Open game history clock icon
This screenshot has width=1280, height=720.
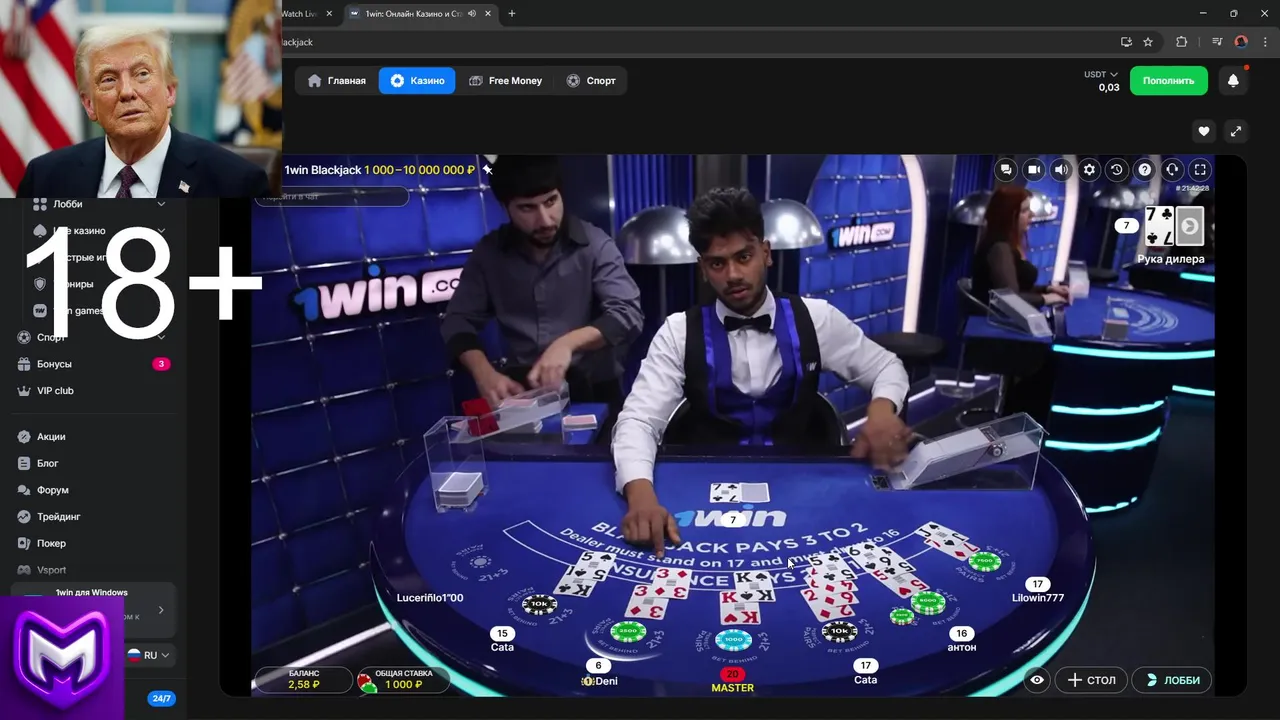coord(1117,170)
